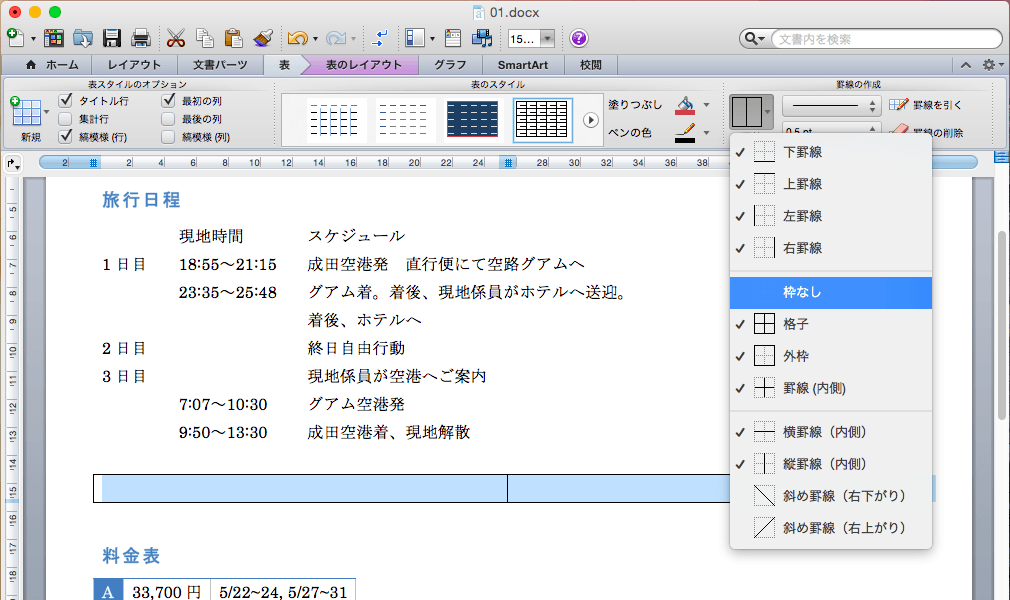Switch to the レイアウト tab
The height and width of the screenshot is (600, 1010).
tap(134, 64)
